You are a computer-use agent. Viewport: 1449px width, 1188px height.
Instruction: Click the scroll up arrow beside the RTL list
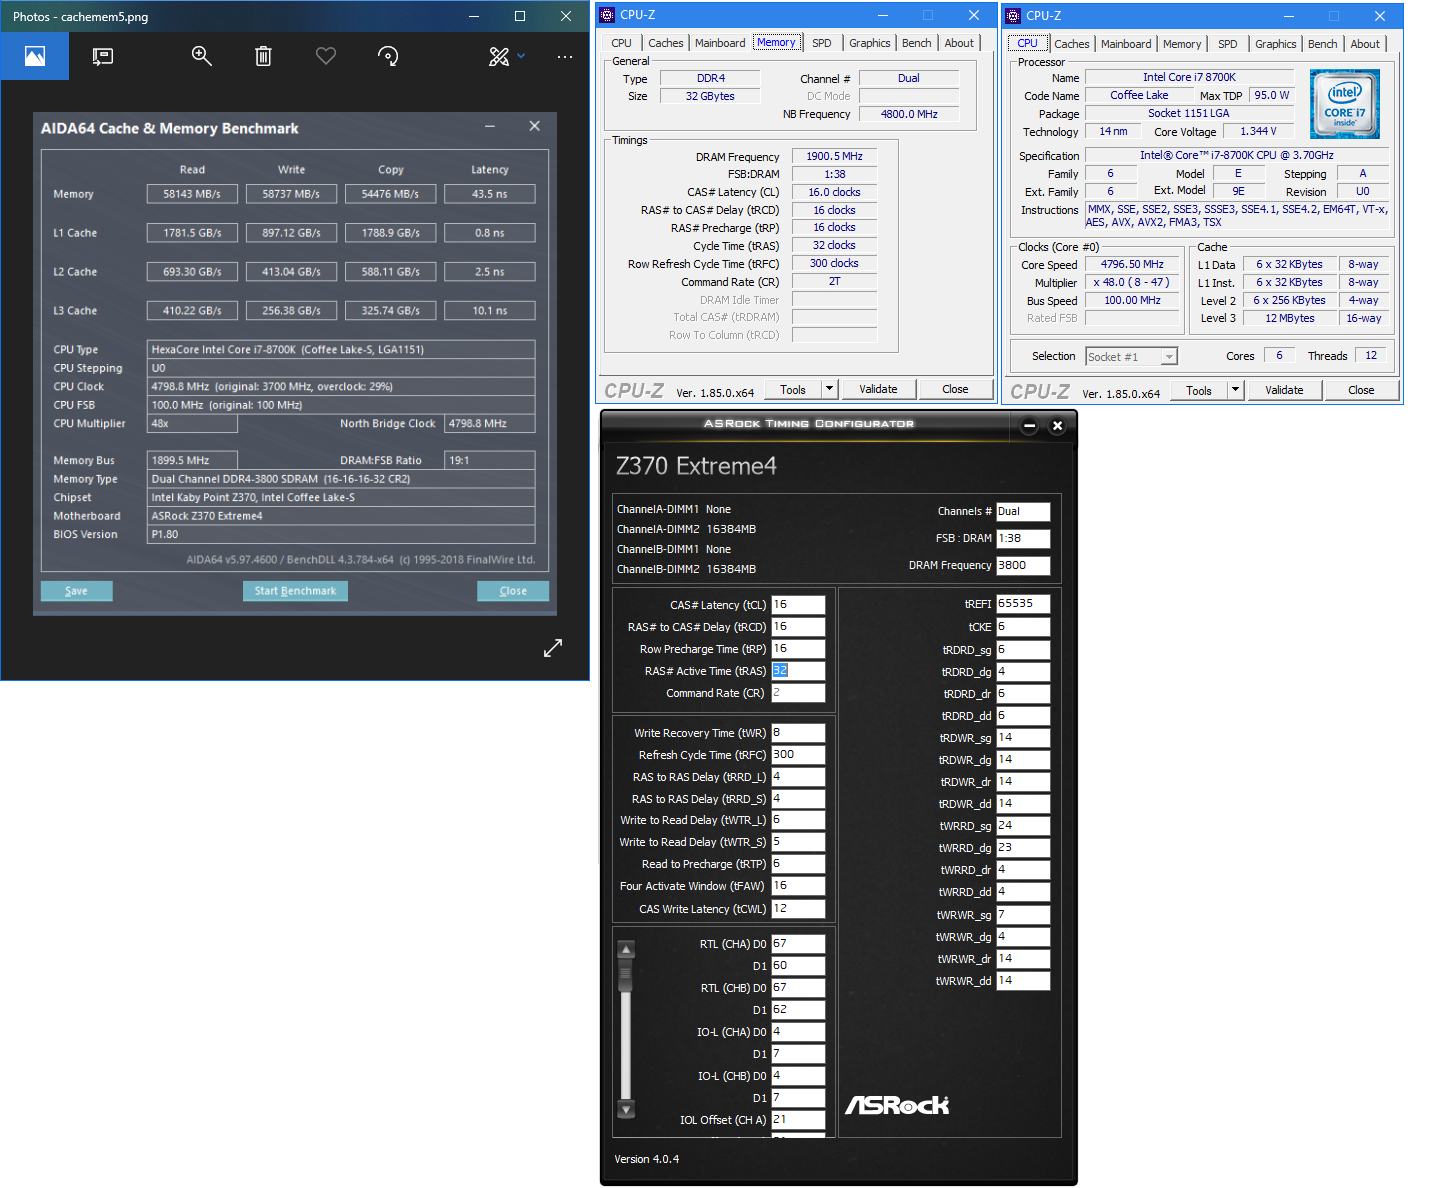[626, 949]
